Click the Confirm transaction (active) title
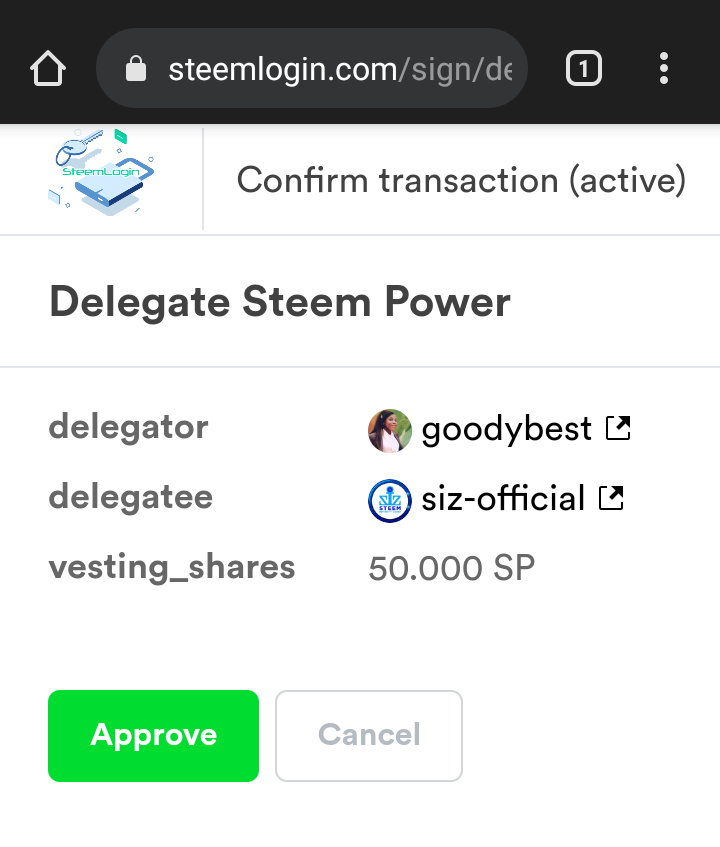 pyautogui.click(x=461, y=180)
